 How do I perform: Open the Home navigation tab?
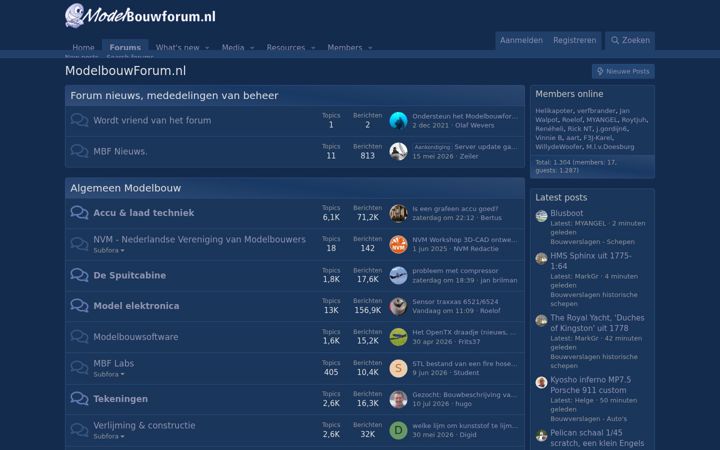(83, 47)
